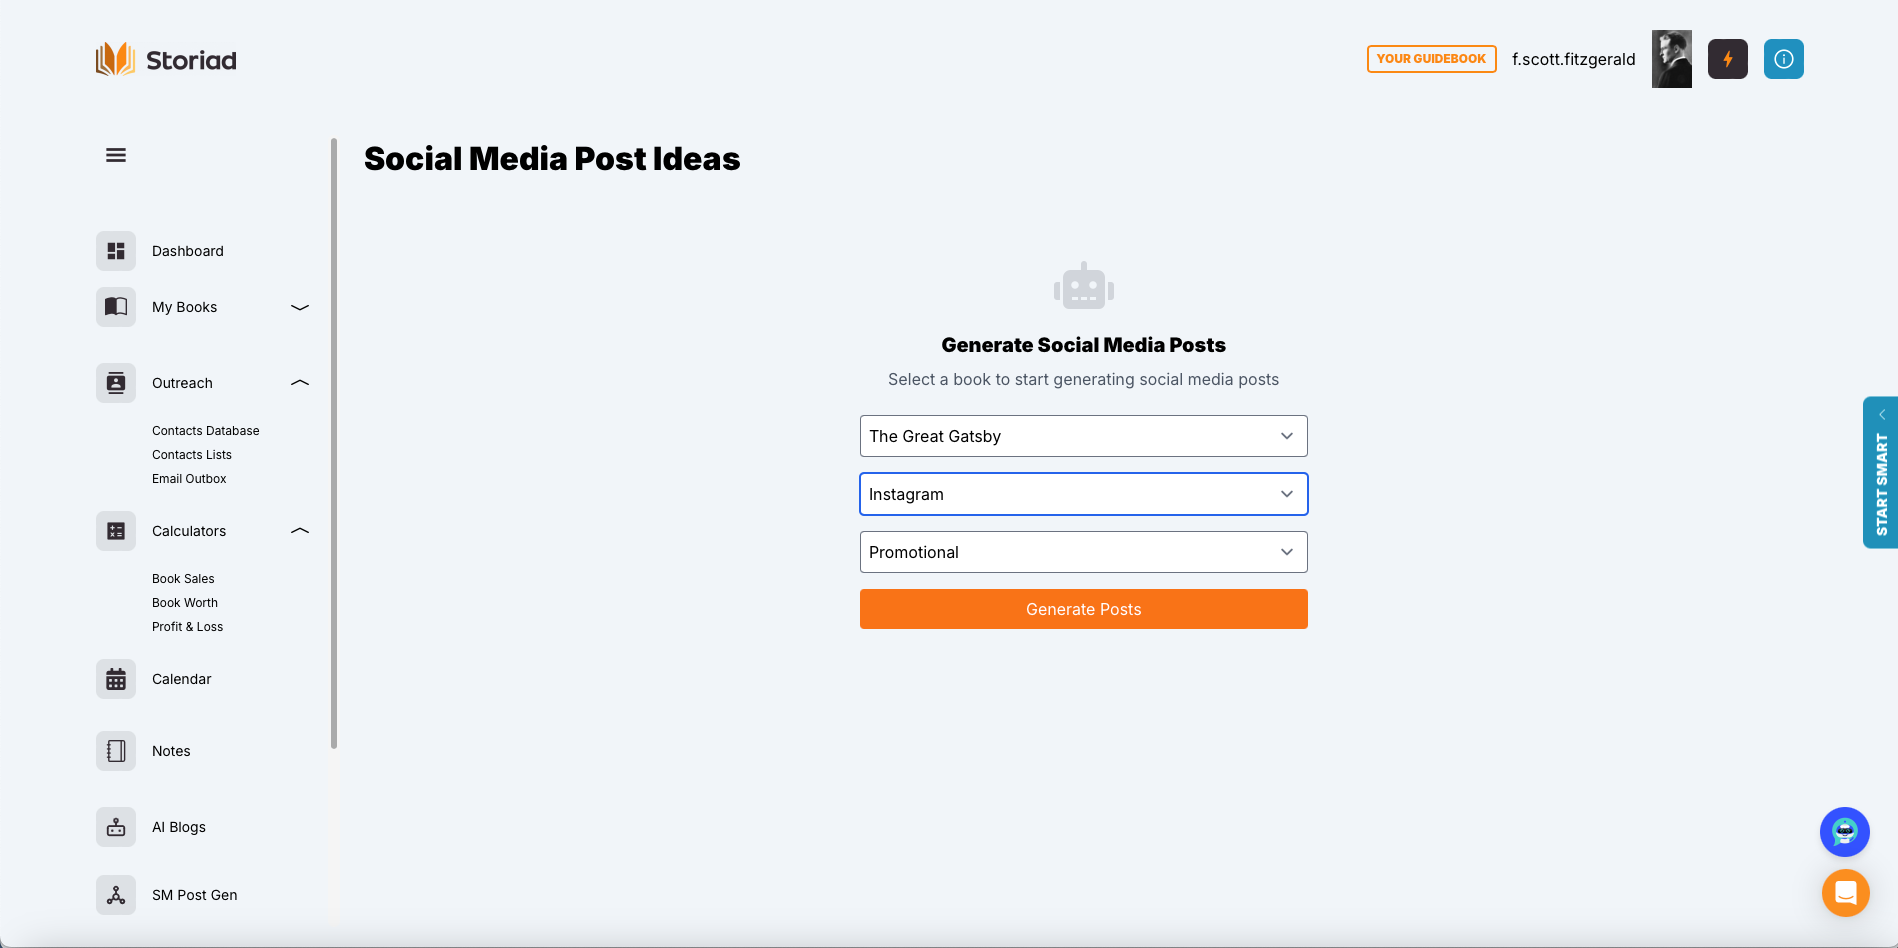Toggle the hamburger sidebar menu

click(116, 155)
